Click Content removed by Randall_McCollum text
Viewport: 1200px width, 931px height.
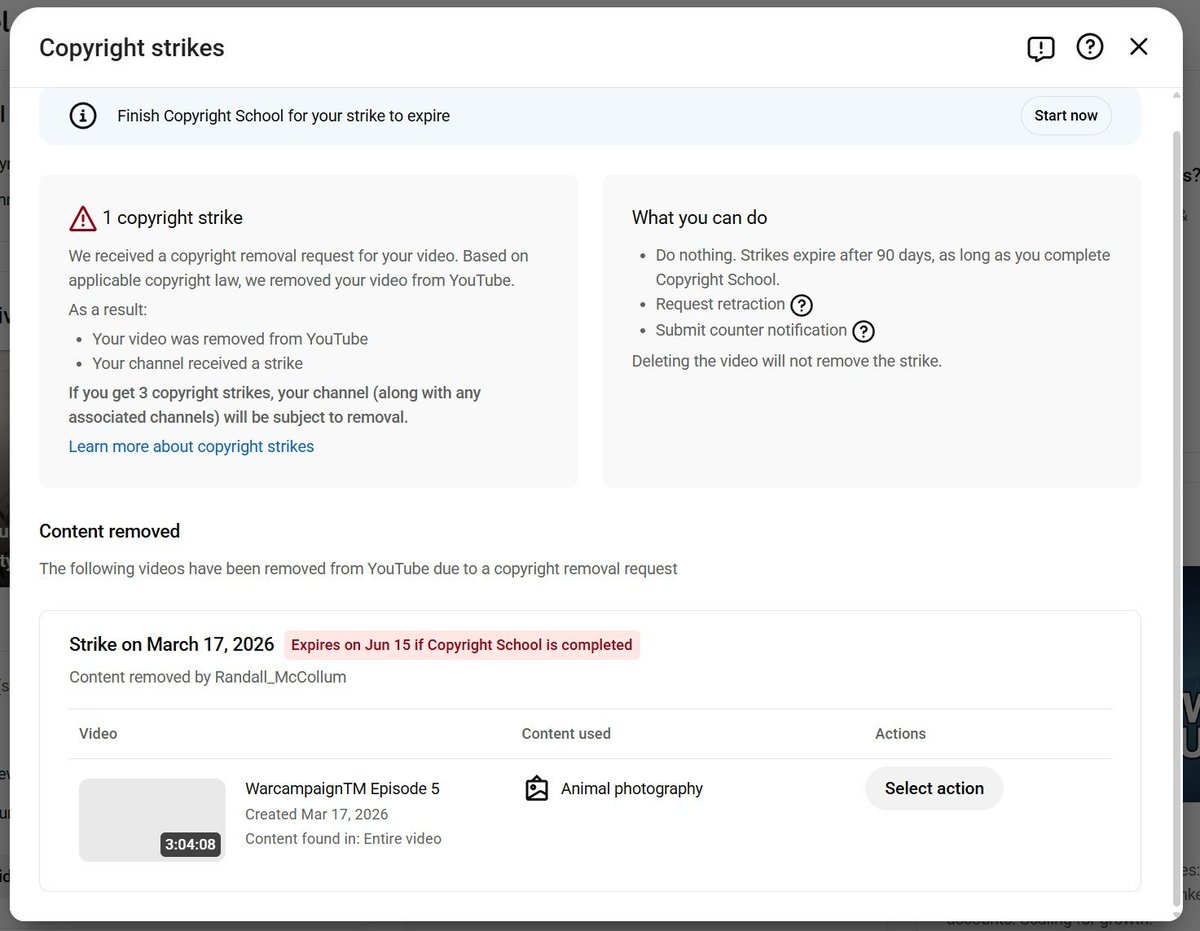(x=208, y=677)
